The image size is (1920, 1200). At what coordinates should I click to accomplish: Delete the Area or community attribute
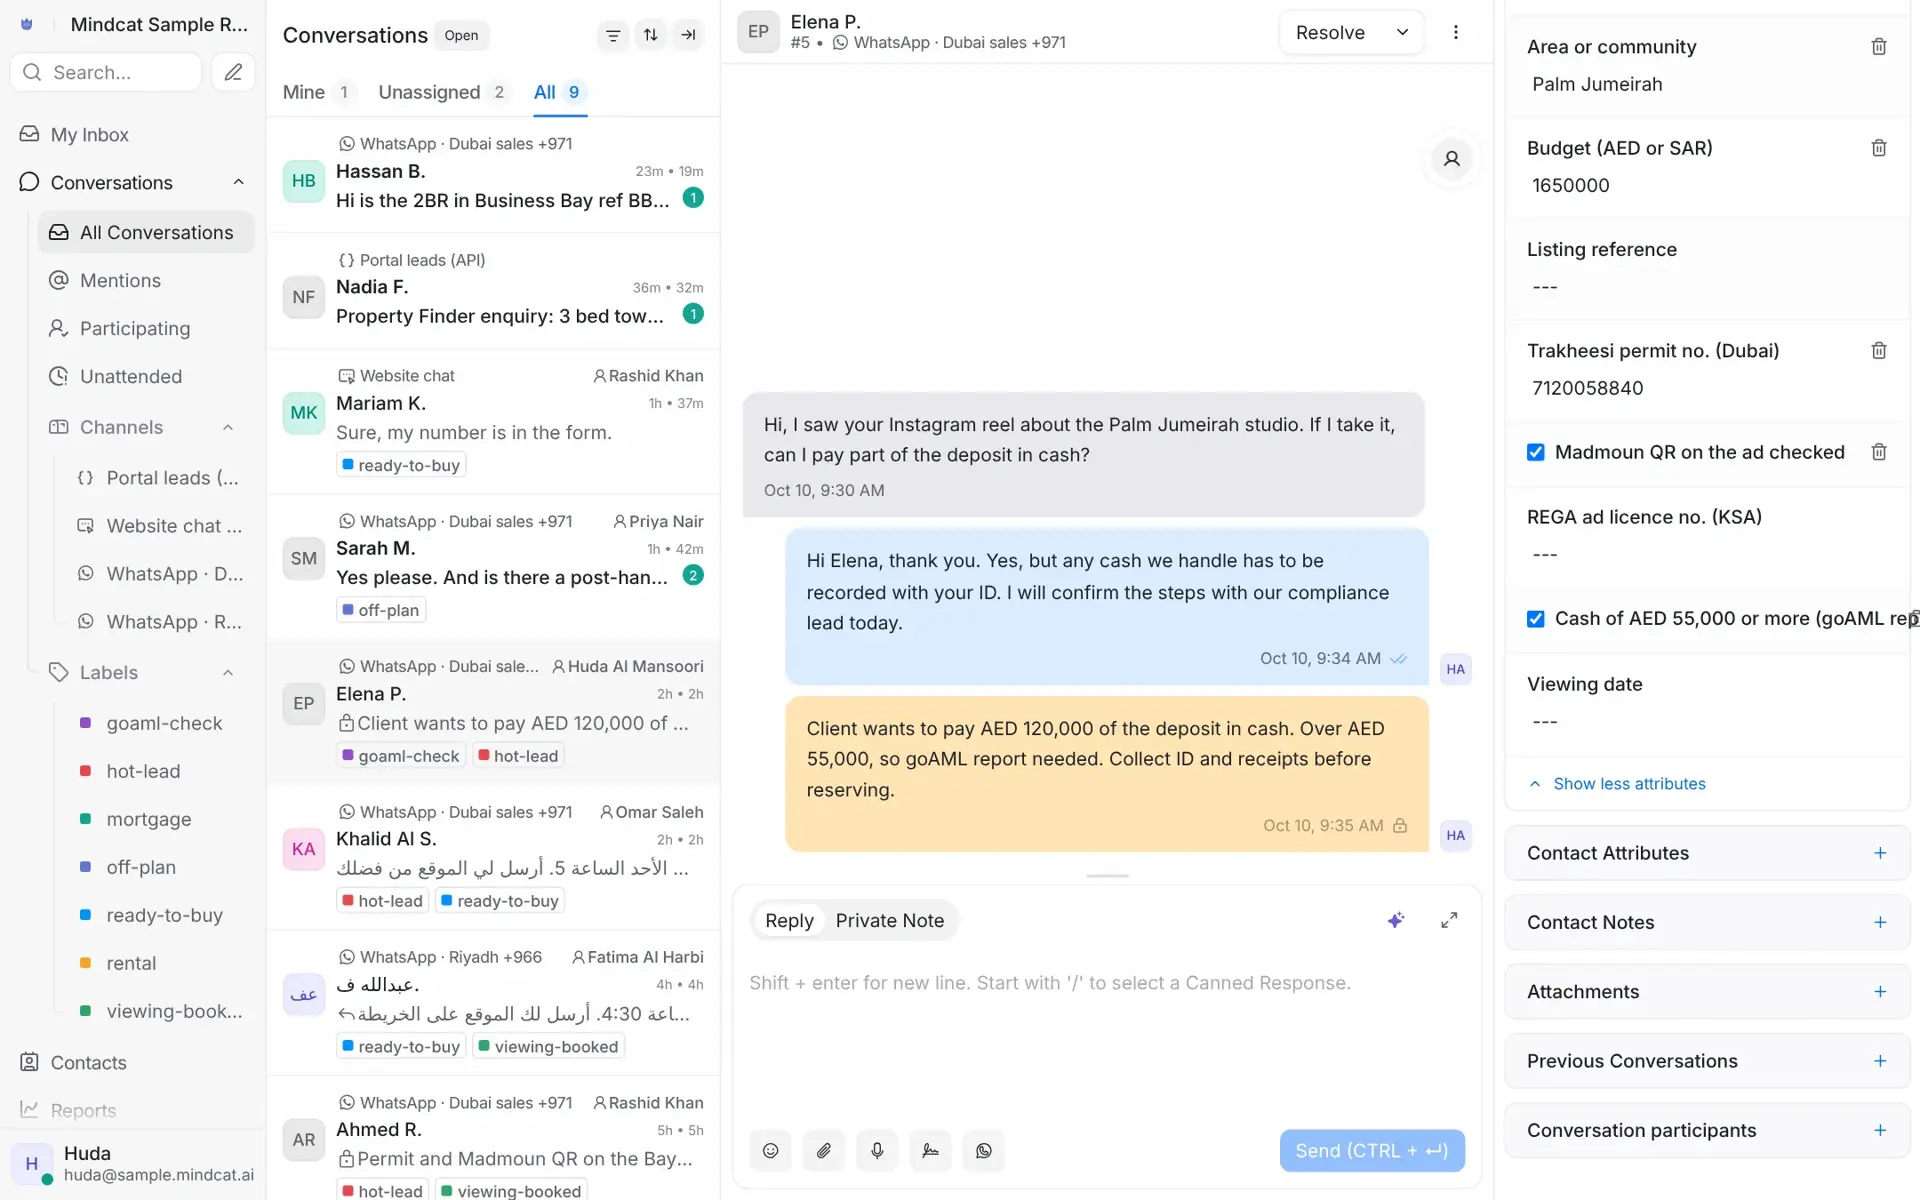(1879, 47)
